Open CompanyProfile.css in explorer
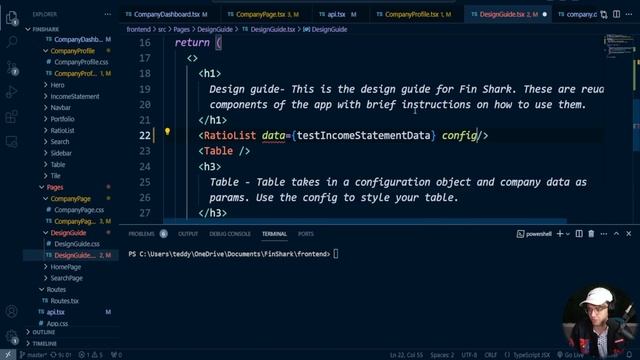Image resolution: width=640 pixels, height=360 pixels. 81,62
